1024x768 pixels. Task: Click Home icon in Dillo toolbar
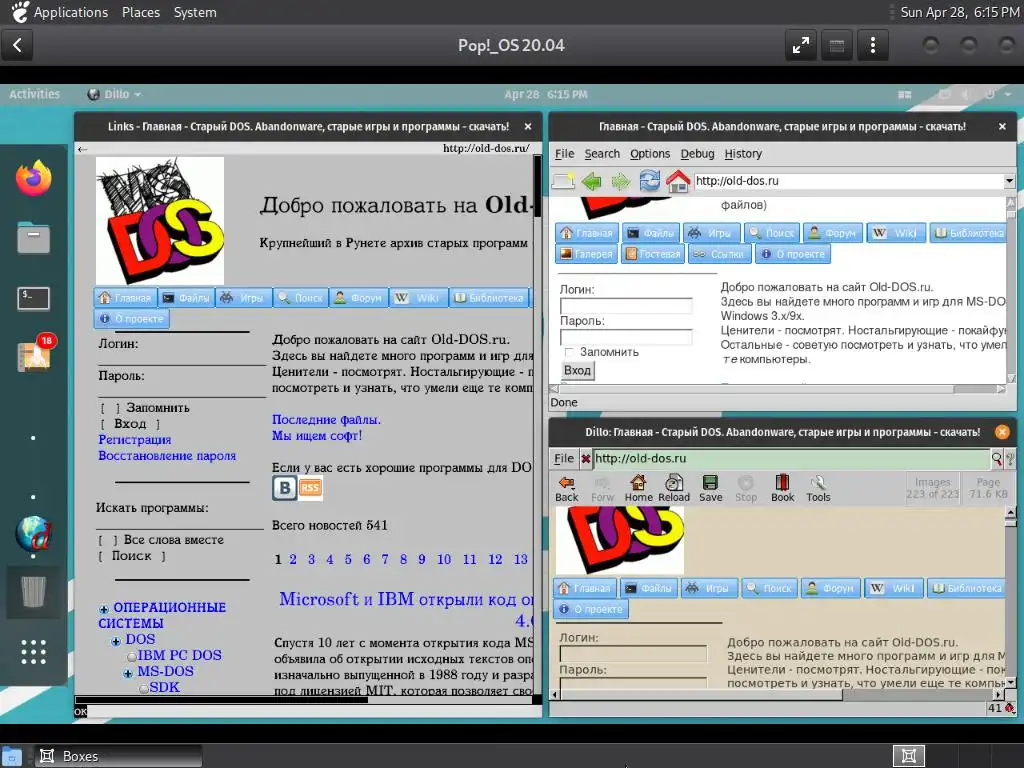click(x=638, y=488)
